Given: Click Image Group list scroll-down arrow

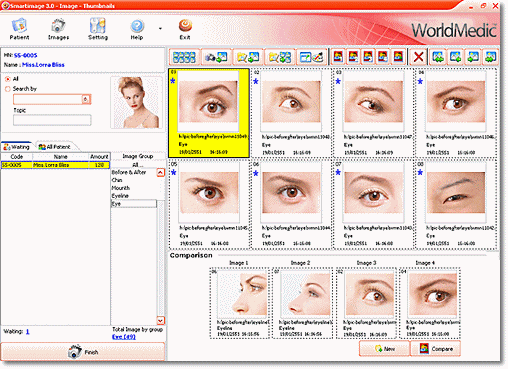Looking at the screenshot, I should 161,321.
